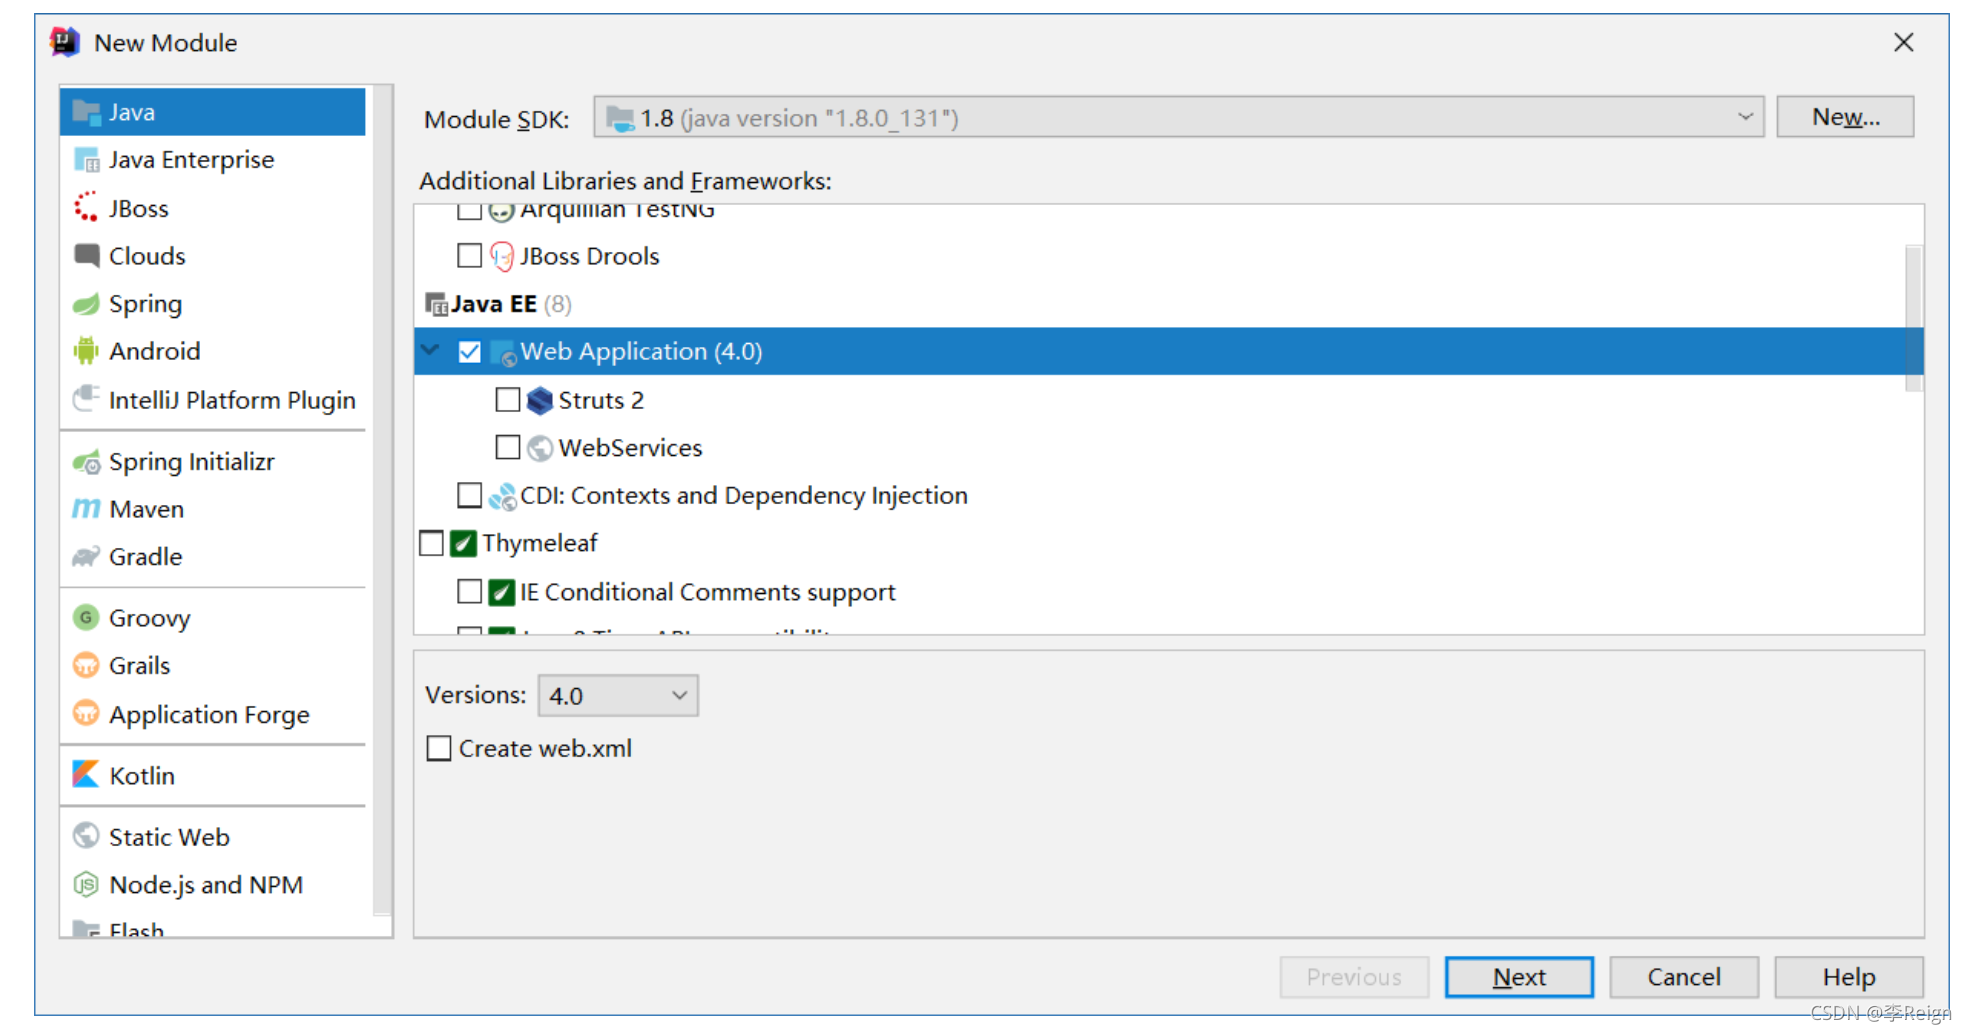Viewport: 1967px width, 1034px height.
Task: Click the CDI framework icon
Action: 503,496
